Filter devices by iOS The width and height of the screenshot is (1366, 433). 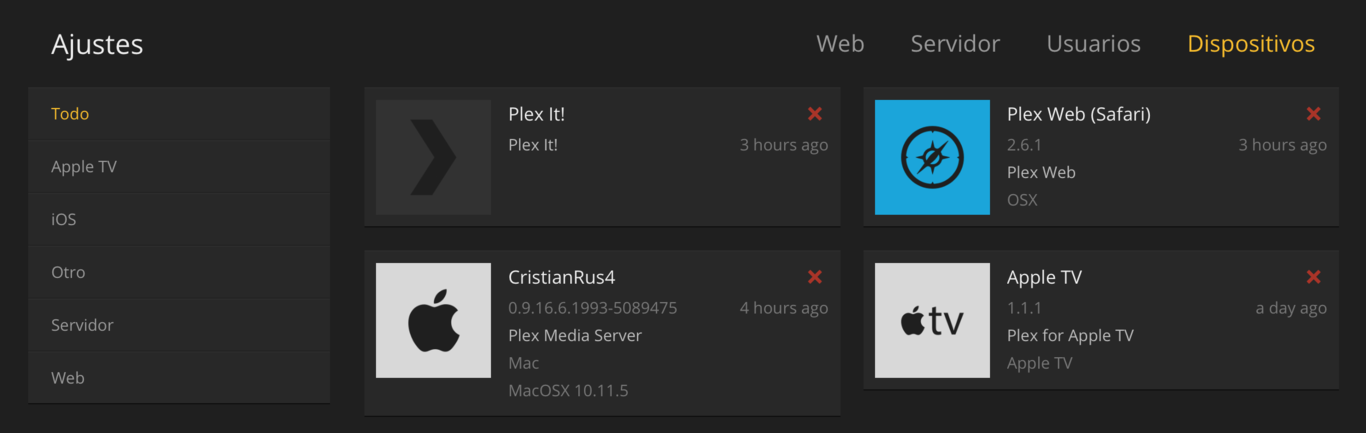179,219
